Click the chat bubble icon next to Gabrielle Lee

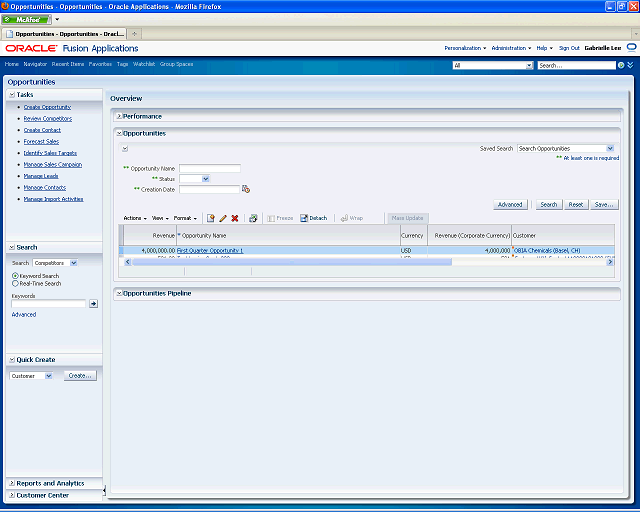click(x=631, y=48)
